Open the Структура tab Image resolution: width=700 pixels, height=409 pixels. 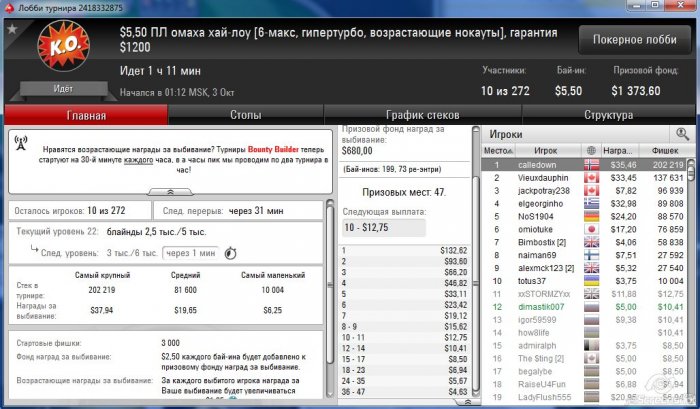coord(608,115)
